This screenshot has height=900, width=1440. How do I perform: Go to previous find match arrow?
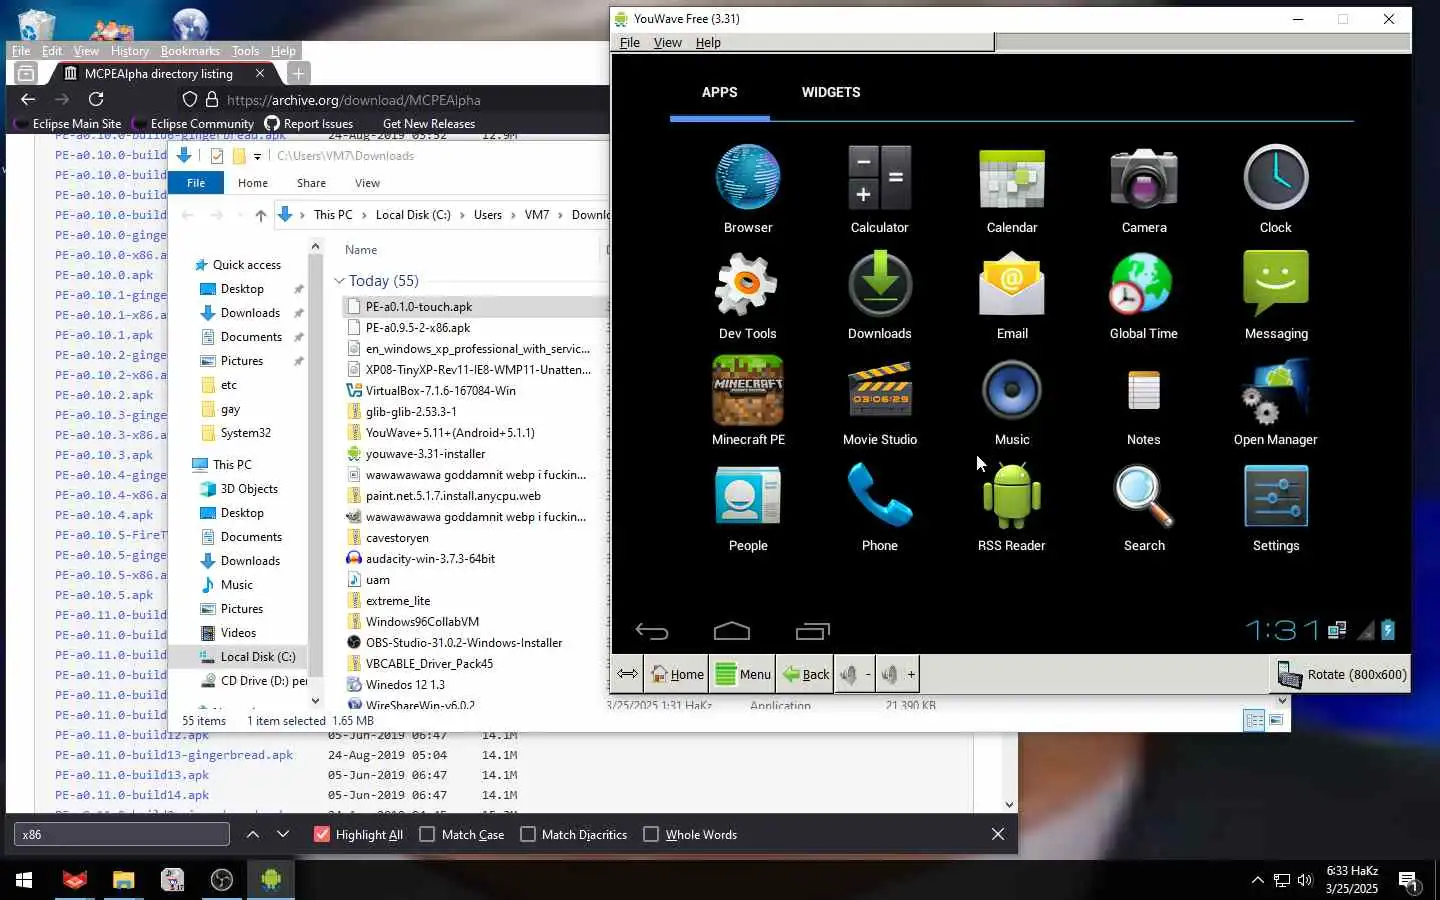click(253, 834)
